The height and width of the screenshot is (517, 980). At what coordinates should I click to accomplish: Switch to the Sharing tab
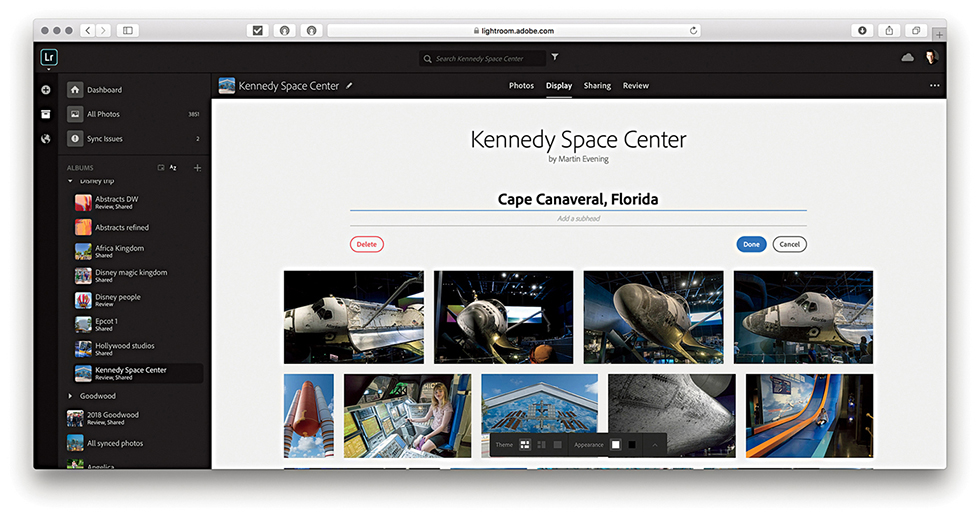pyautogui.click(x=597, y=86)
